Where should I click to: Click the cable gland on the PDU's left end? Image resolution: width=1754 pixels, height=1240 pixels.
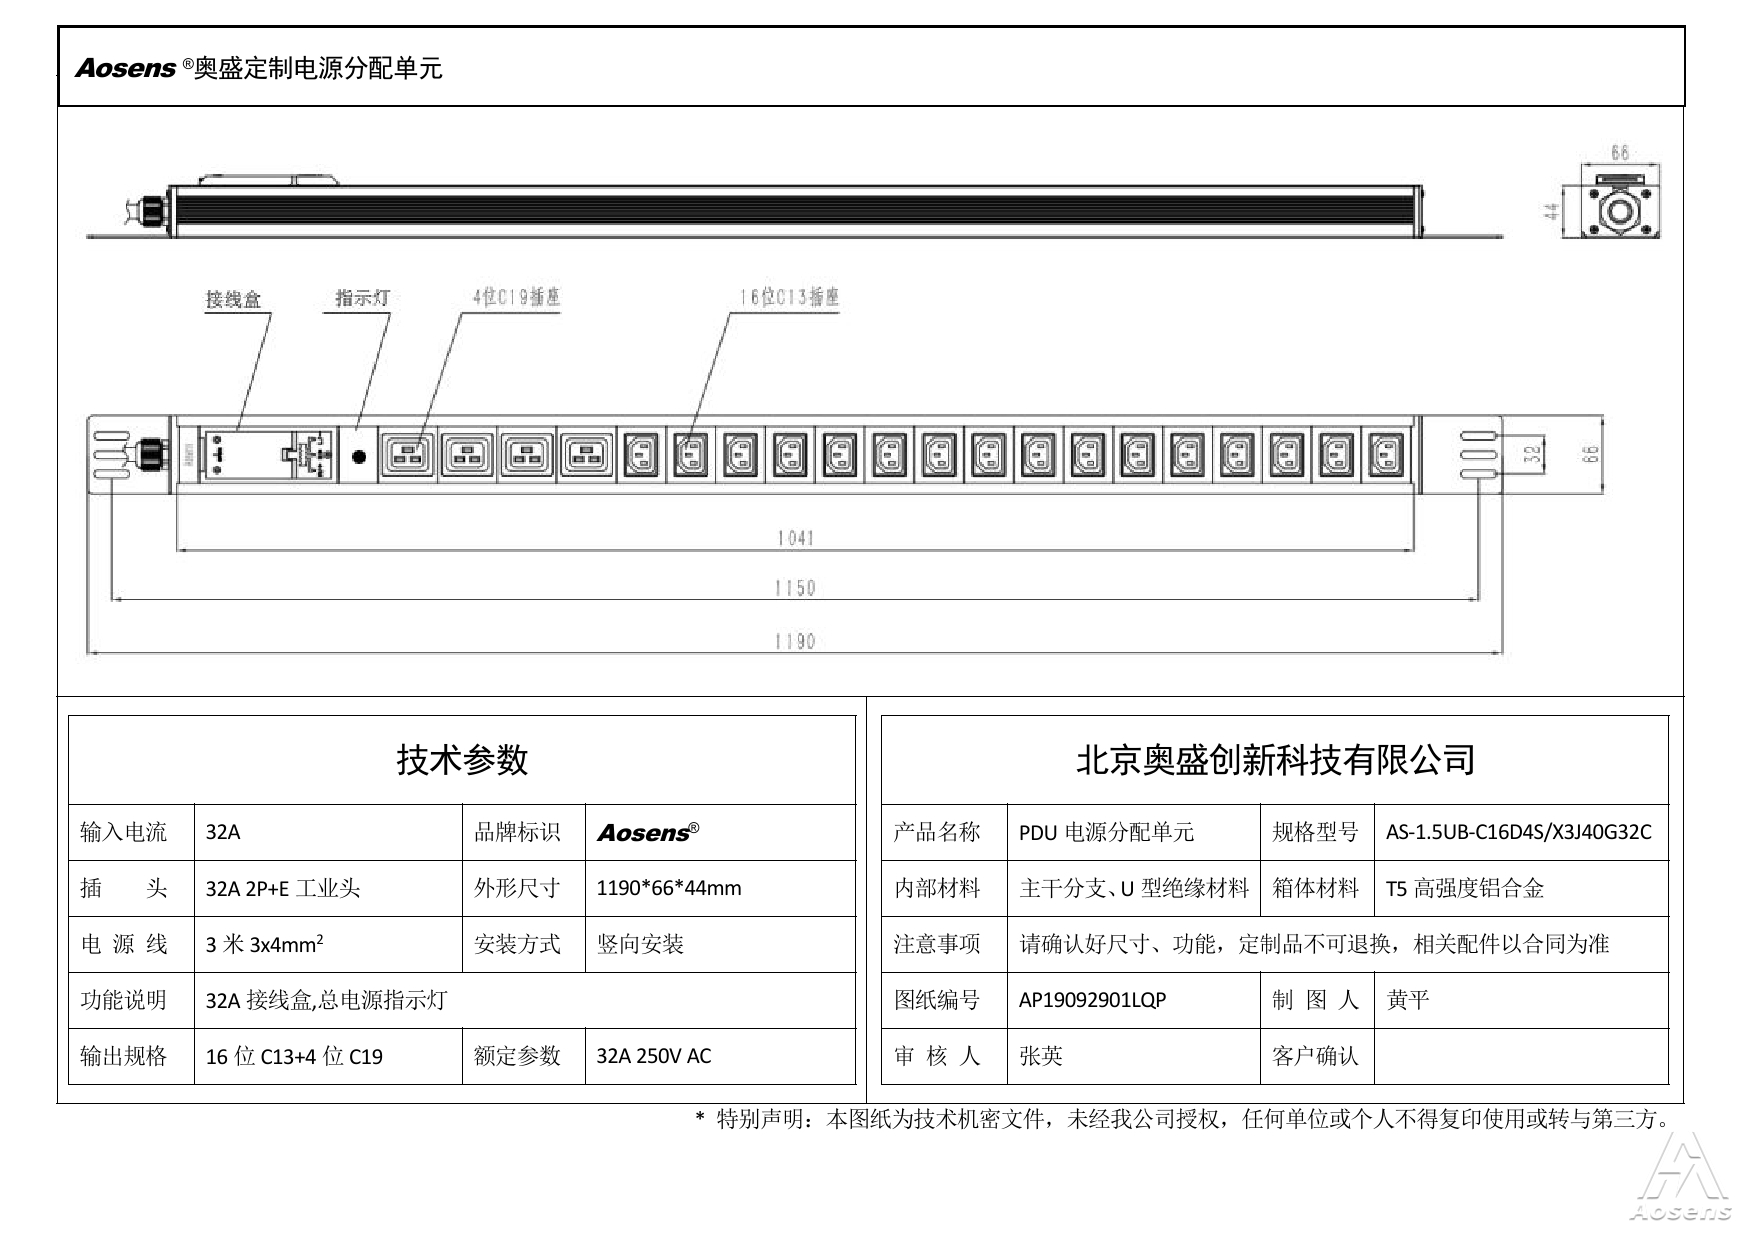150,454
